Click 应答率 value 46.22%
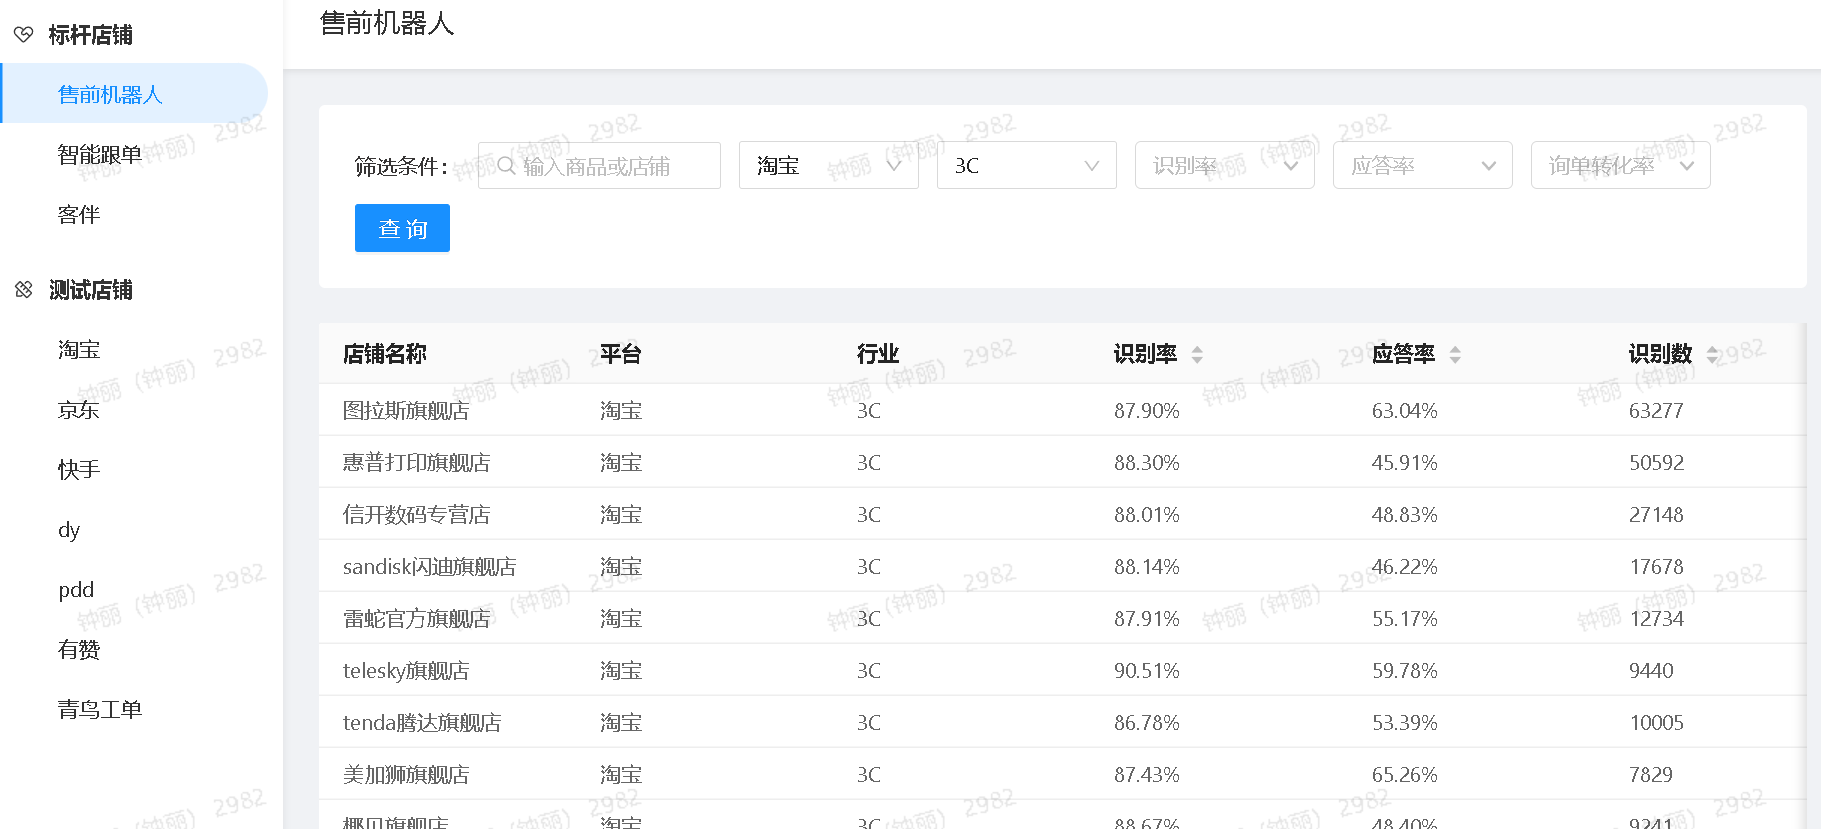The width and height of the screenshot is (1821, 829). pyautogui.click(x=1405, y=567)
